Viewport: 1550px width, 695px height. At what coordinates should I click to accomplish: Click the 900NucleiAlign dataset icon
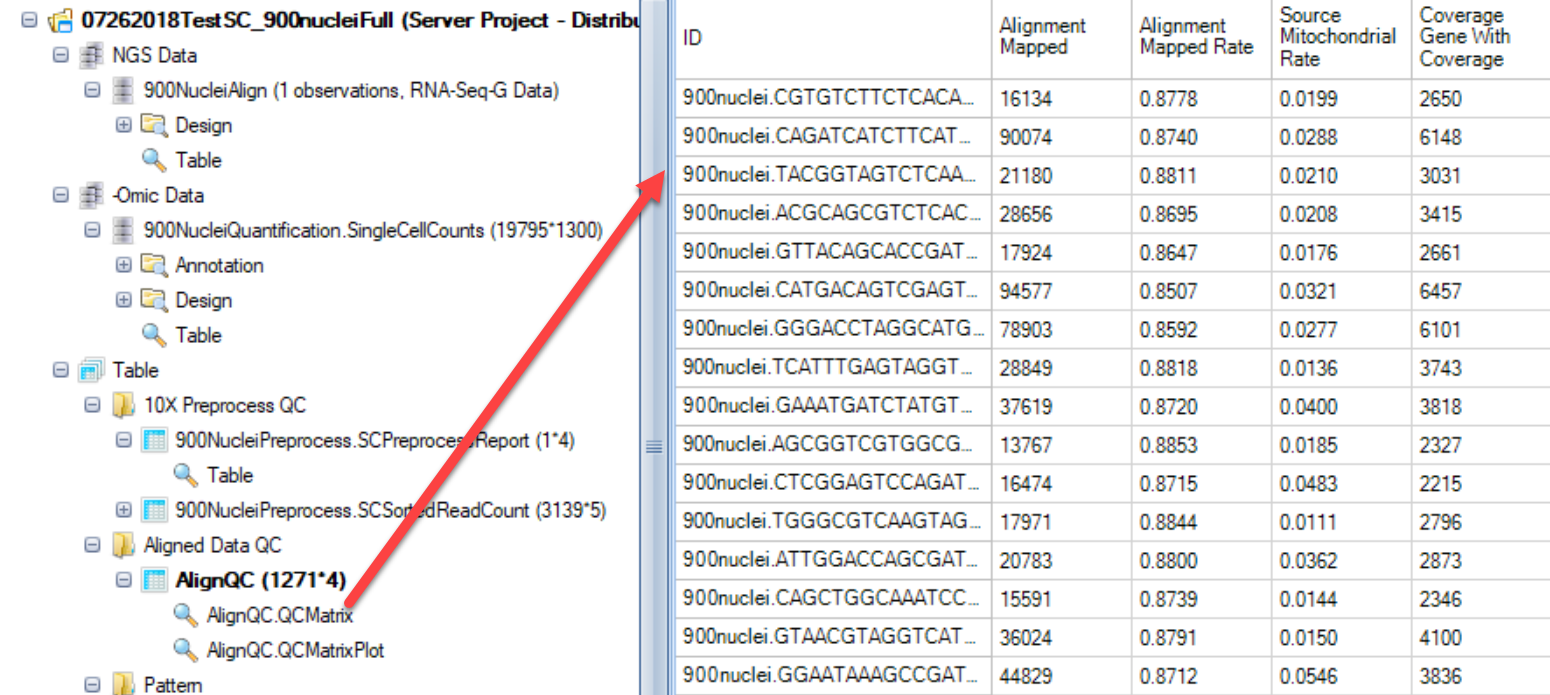[x=123, y=90]
